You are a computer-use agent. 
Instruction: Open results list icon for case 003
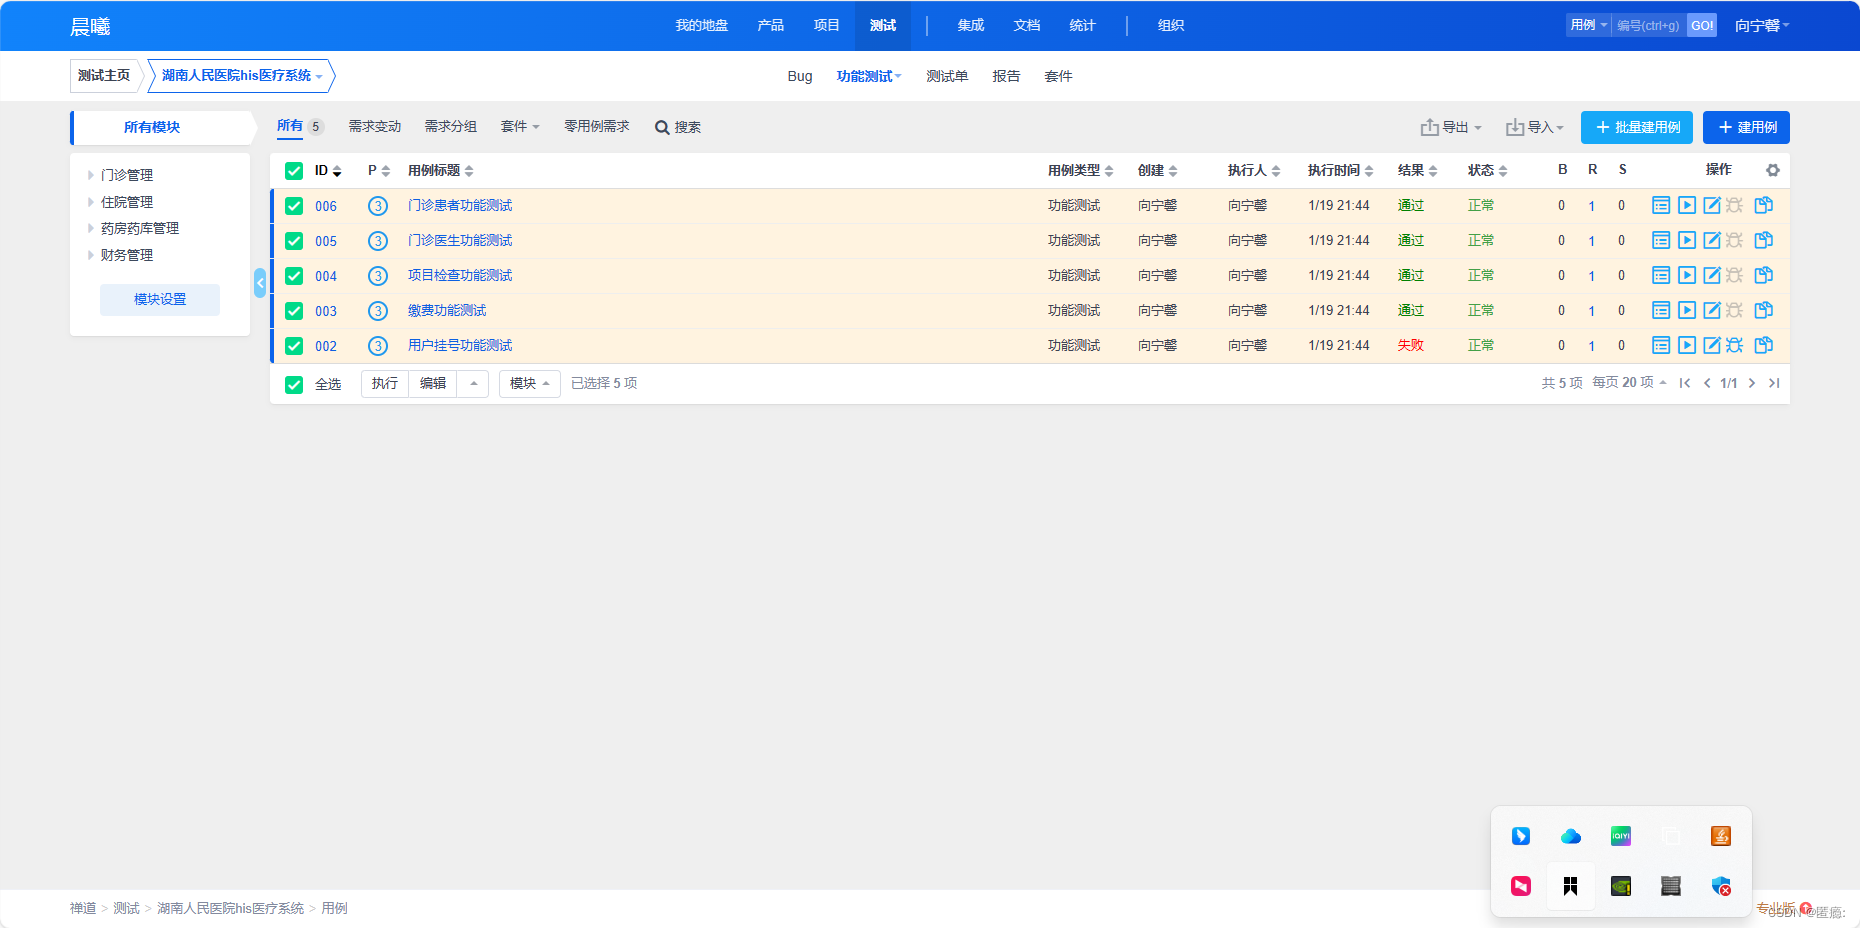(x=1661, y=310)
